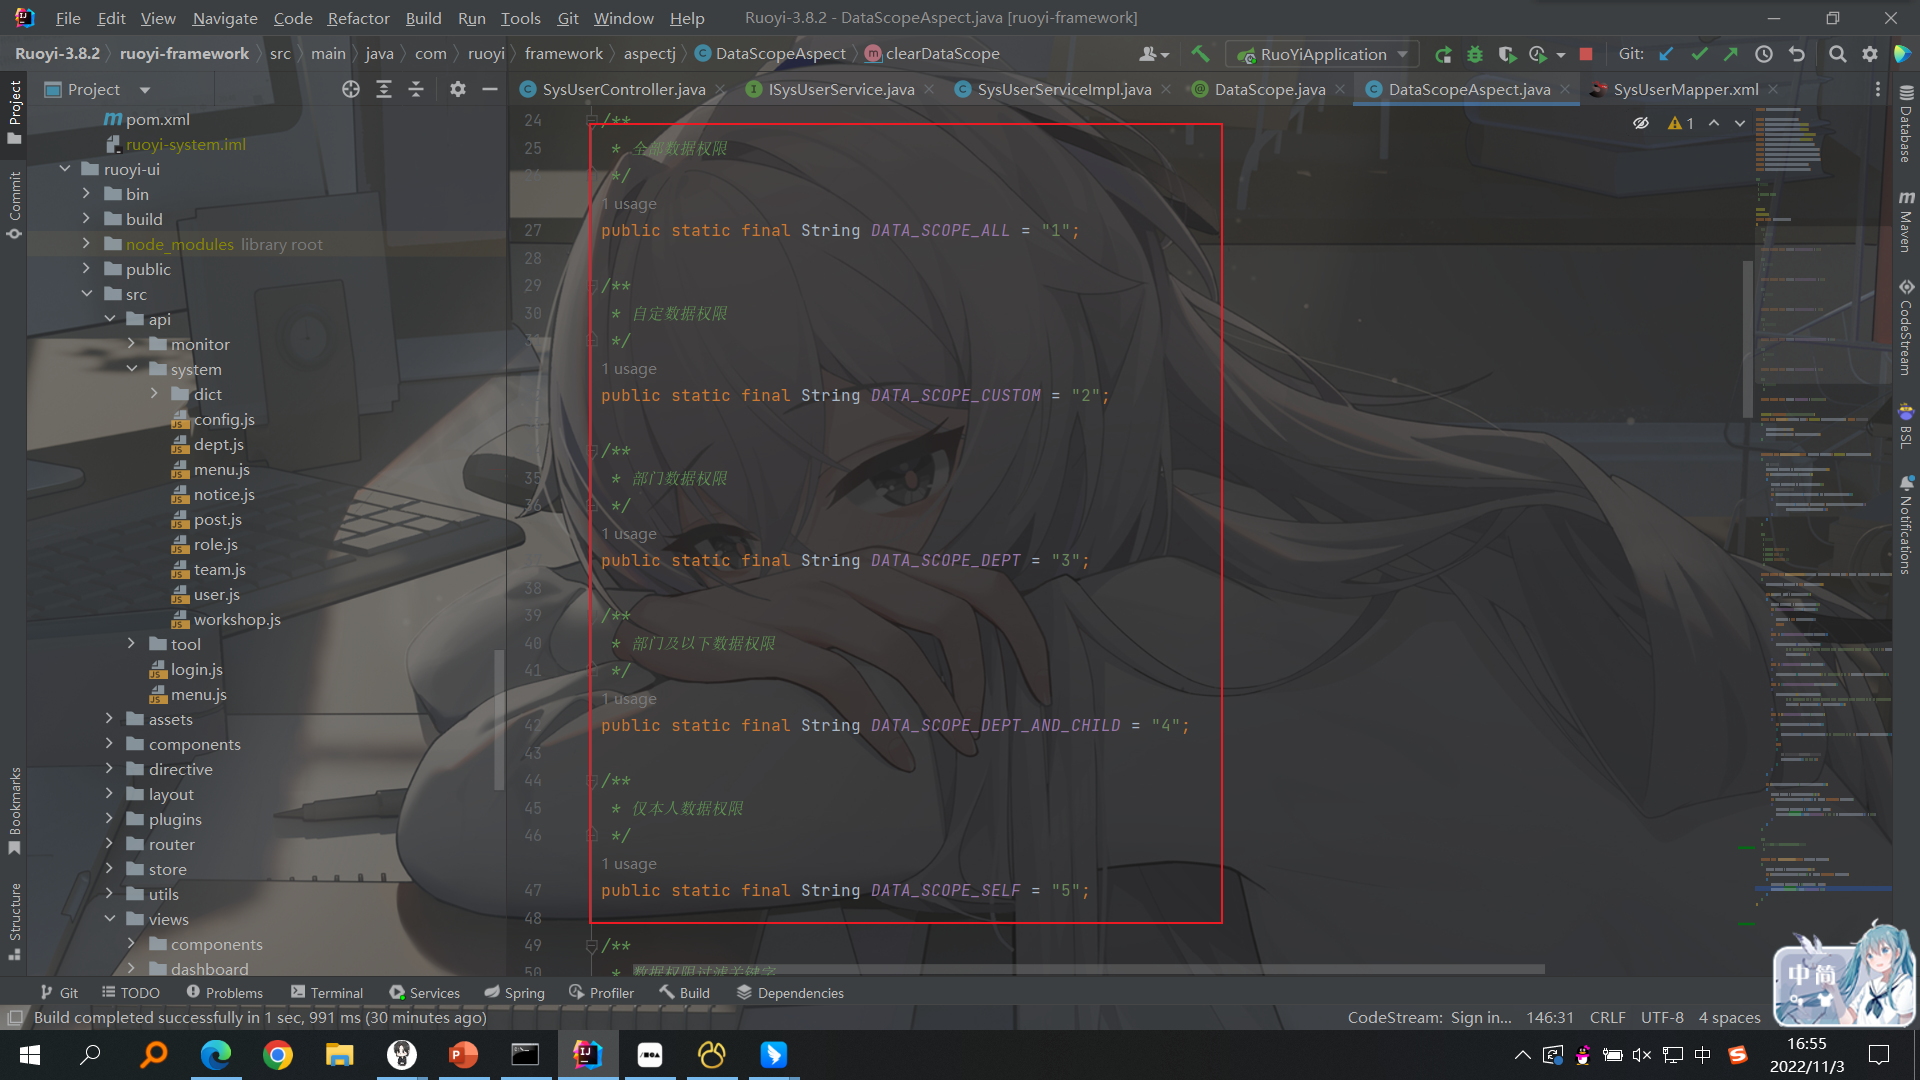This screenshot has height=1080, width=1920.
Task: Open Git show history clock icon
Action: click(1764, 54)
